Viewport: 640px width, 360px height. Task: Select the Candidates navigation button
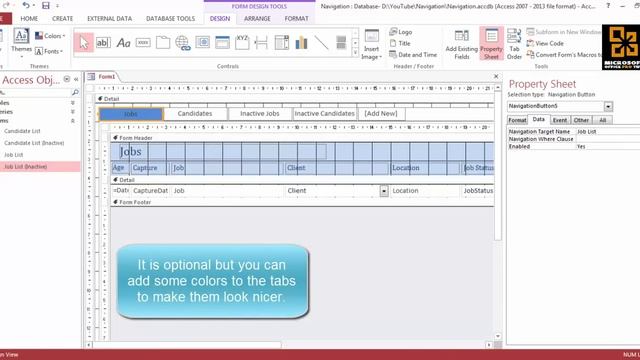[195, 113]
